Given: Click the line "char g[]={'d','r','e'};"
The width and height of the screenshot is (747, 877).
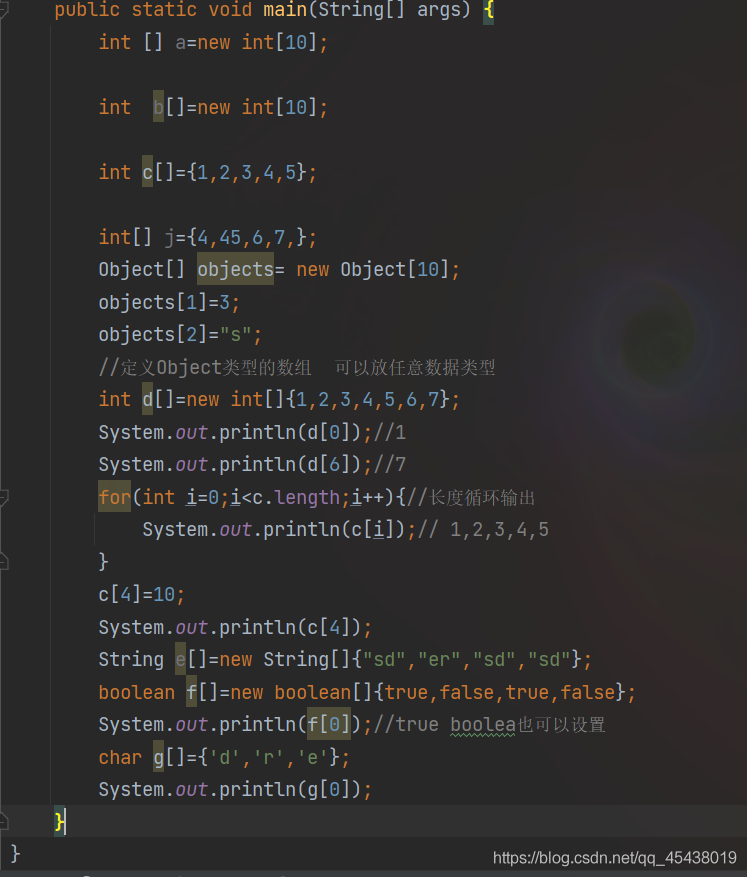Looking at the screenshot, I should click(x=224, y=757).
